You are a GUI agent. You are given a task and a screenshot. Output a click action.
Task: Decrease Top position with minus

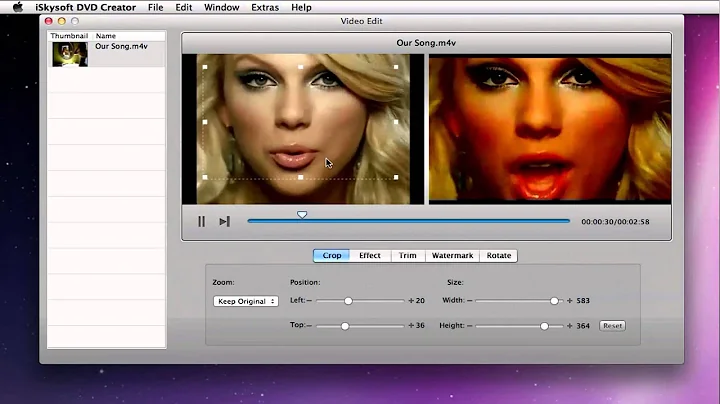point(309,325)
